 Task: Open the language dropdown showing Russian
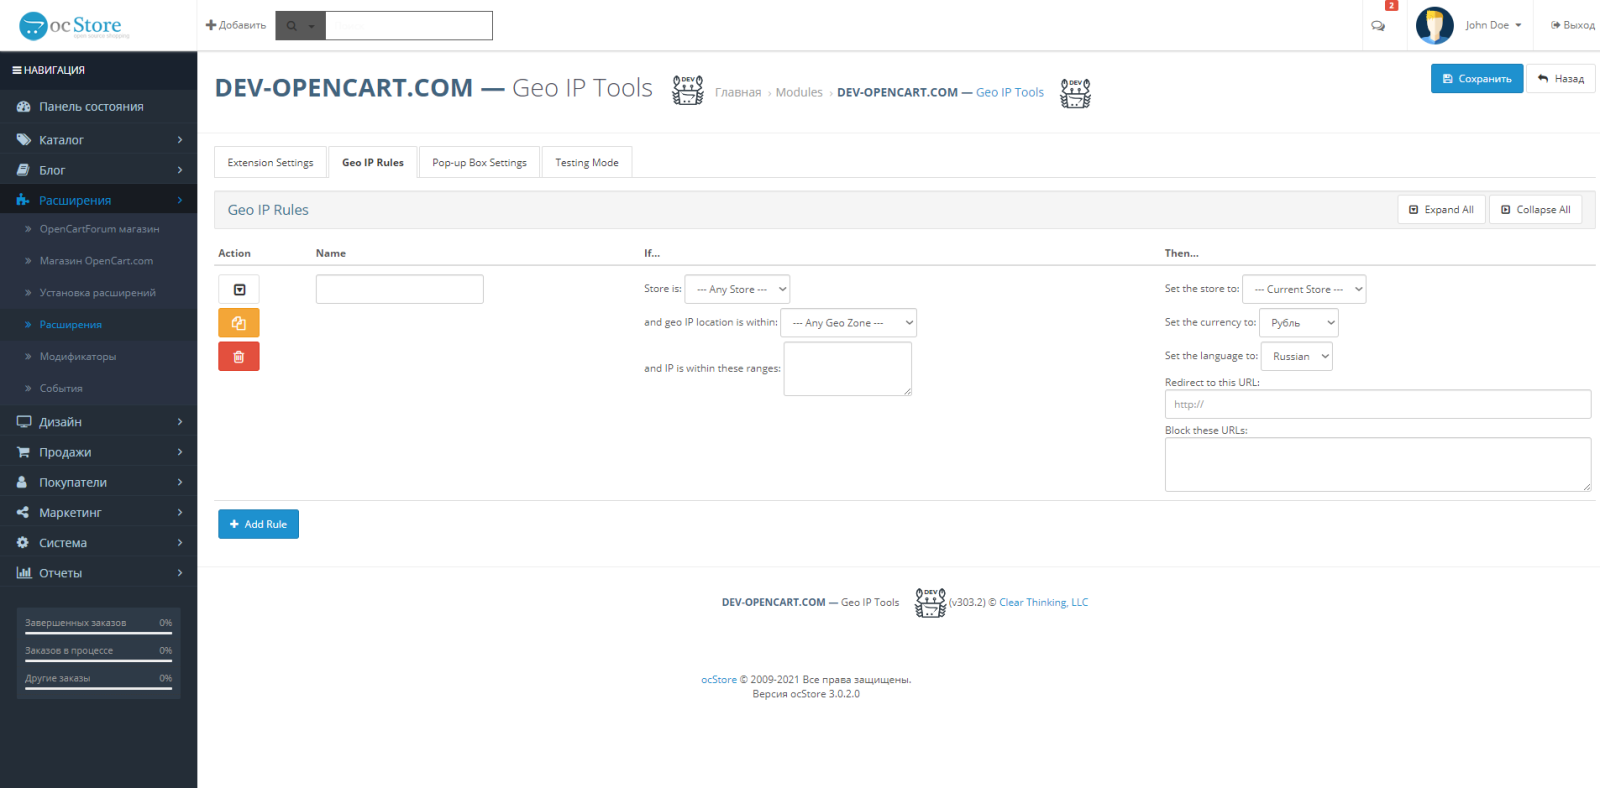1296,357
